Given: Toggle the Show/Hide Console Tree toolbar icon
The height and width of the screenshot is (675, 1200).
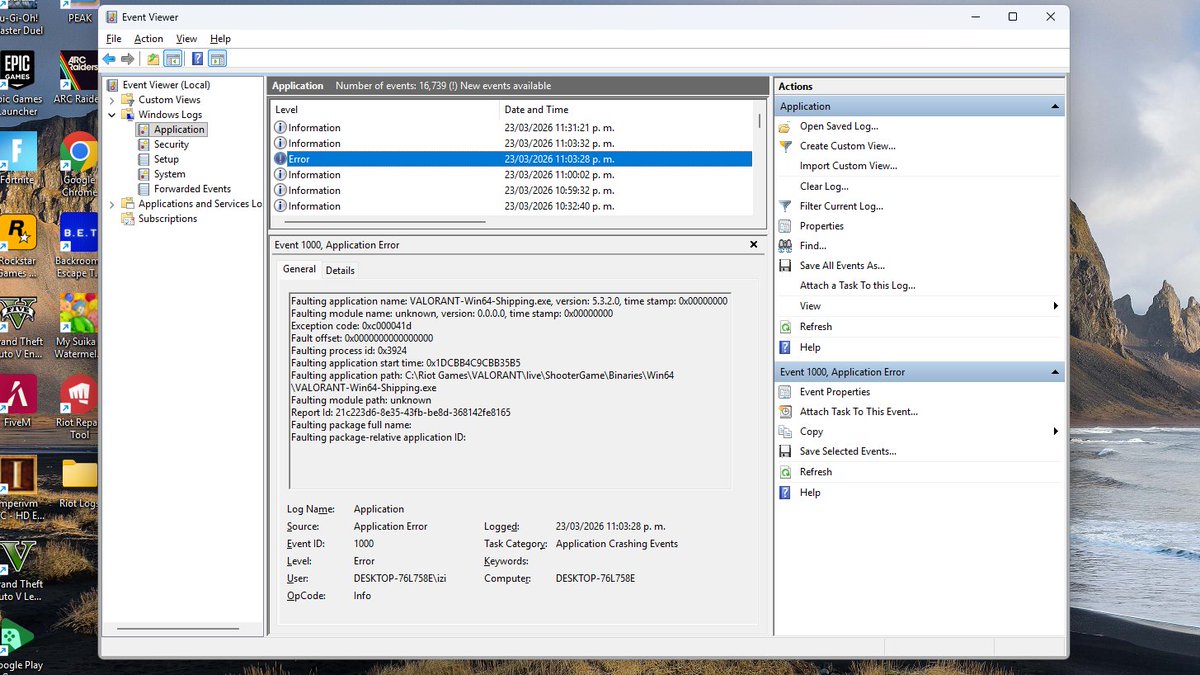Looking at the screenshot, I should pyautogui.click(x=172, y=59).
